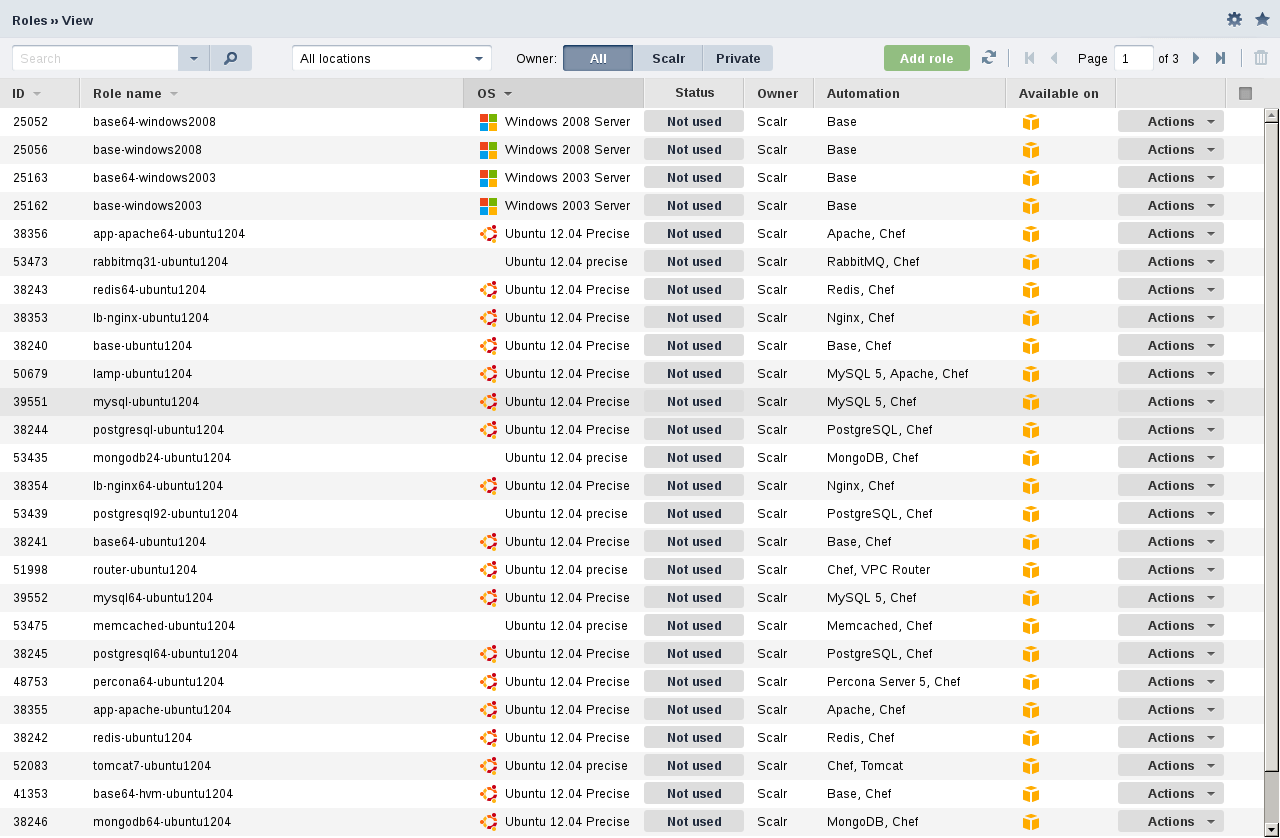Click platform cube icon for base64-windows2008
1280x838 pixels.
1031,122
